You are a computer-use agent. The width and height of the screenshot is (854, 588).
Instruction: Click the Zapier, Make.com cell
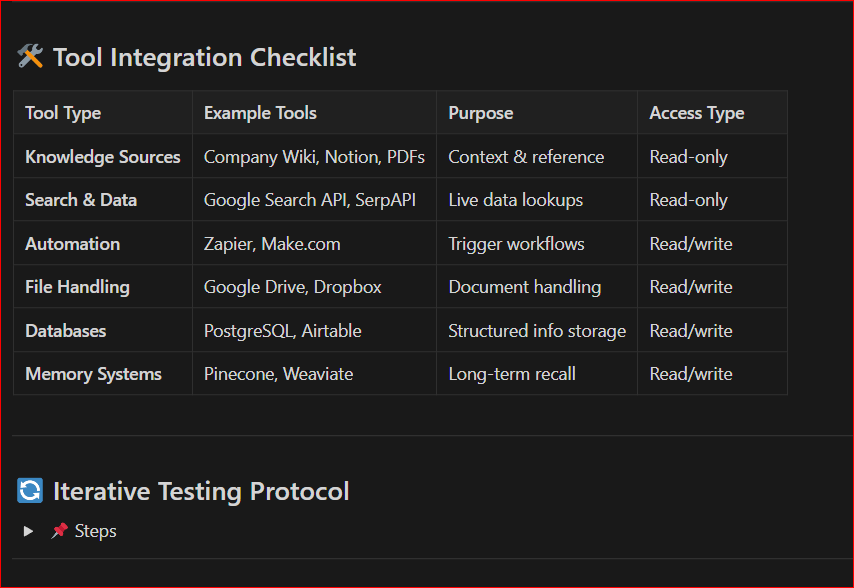click(272, 244)
